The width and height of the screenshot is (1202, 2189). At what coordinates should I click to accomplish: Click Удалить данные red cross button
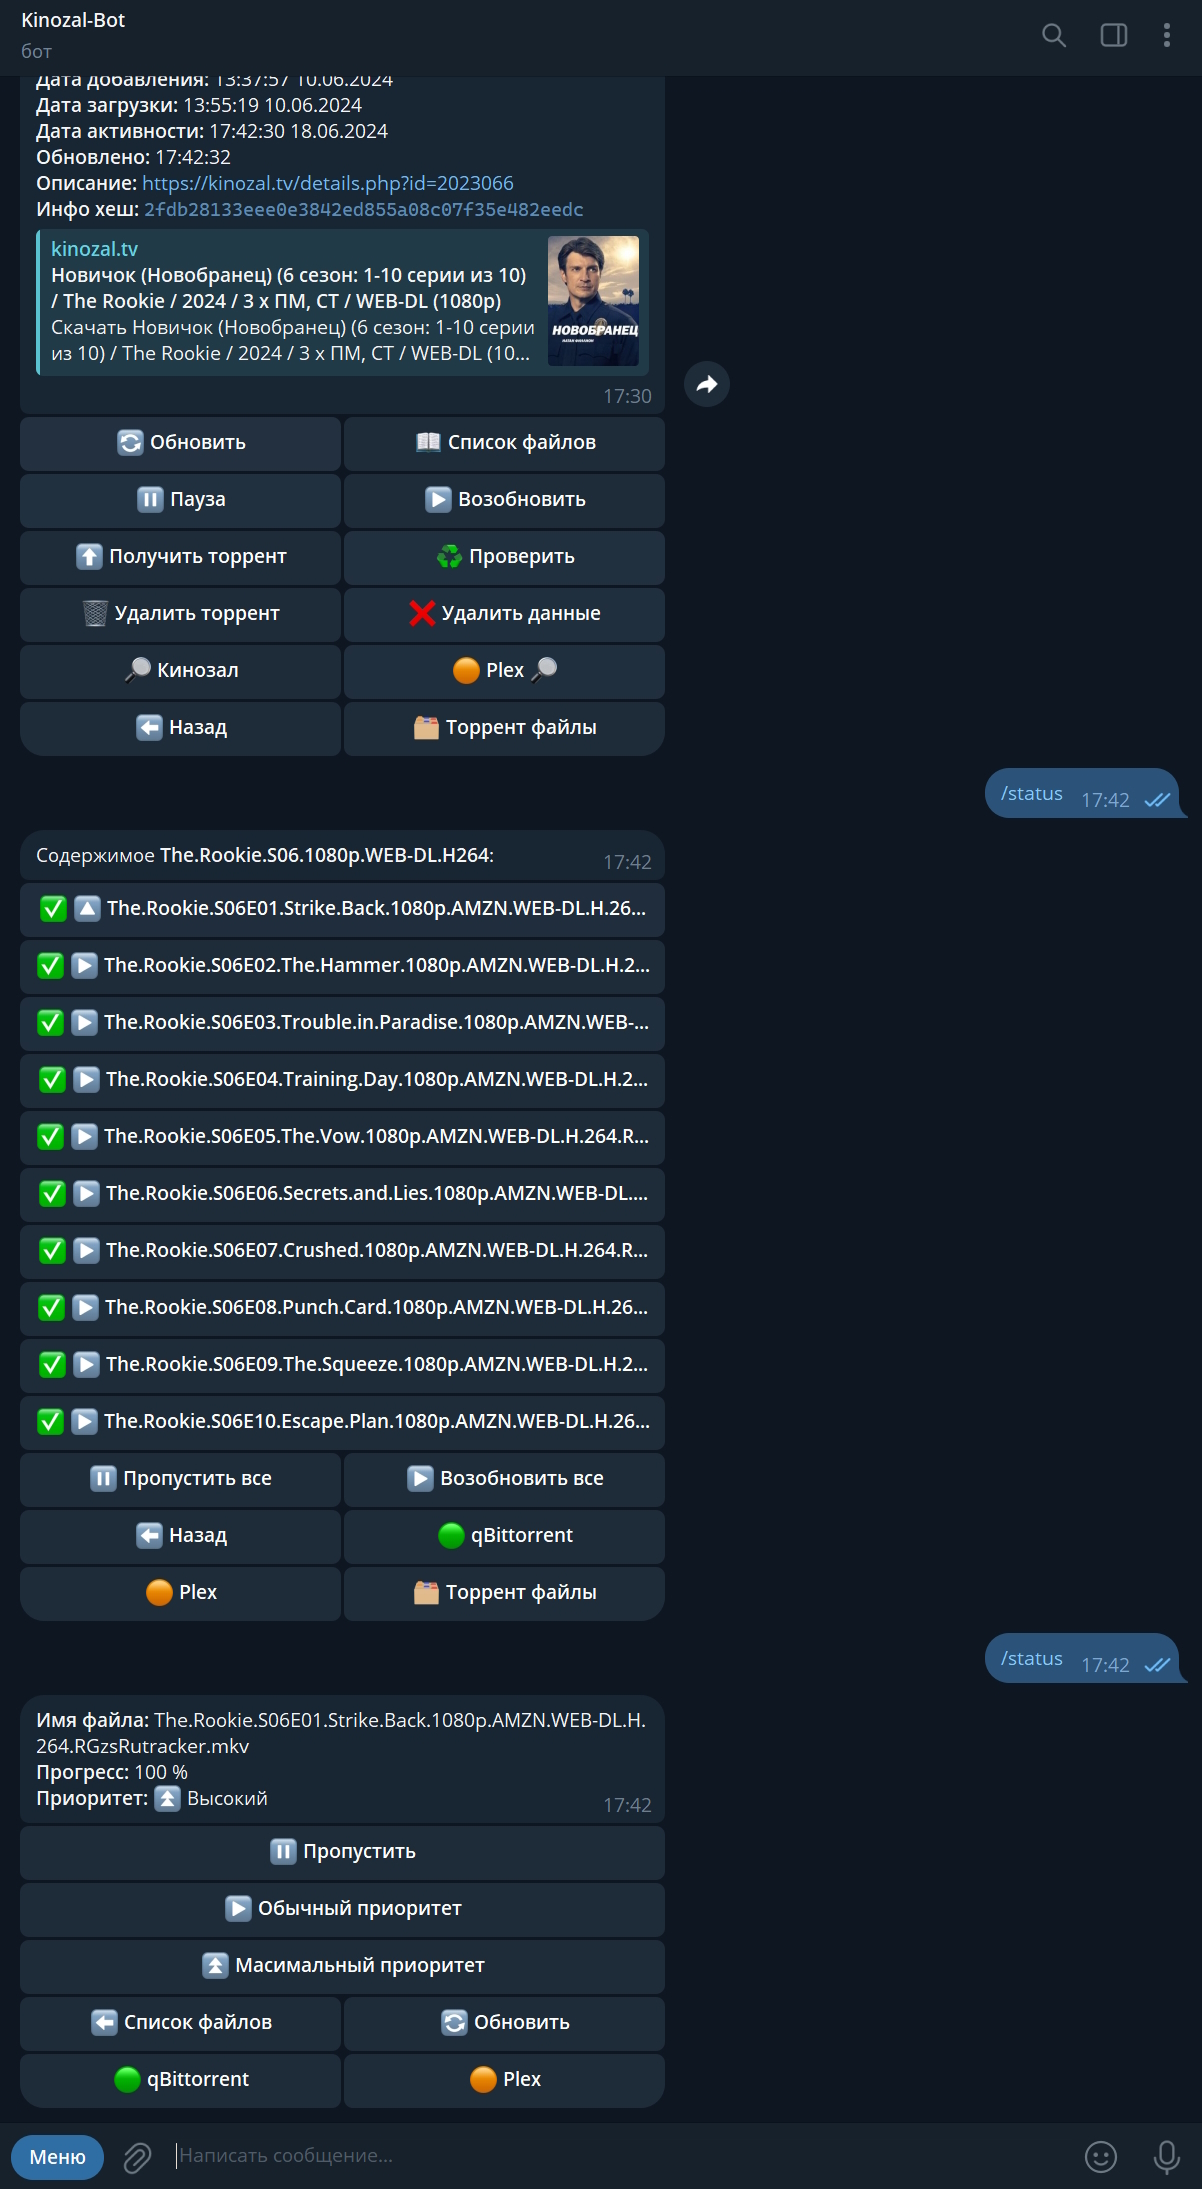tap(504, 613)
